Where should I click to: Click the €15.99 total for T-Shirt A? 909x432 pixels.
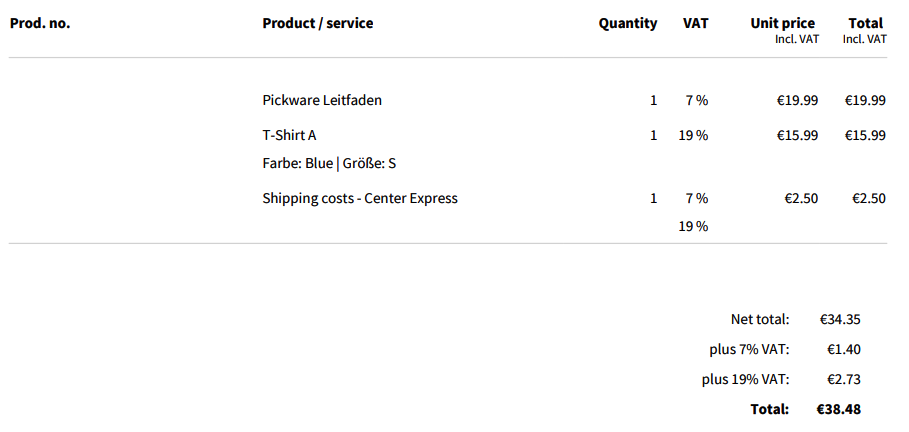pyautogui.click(x=865, y=135)
